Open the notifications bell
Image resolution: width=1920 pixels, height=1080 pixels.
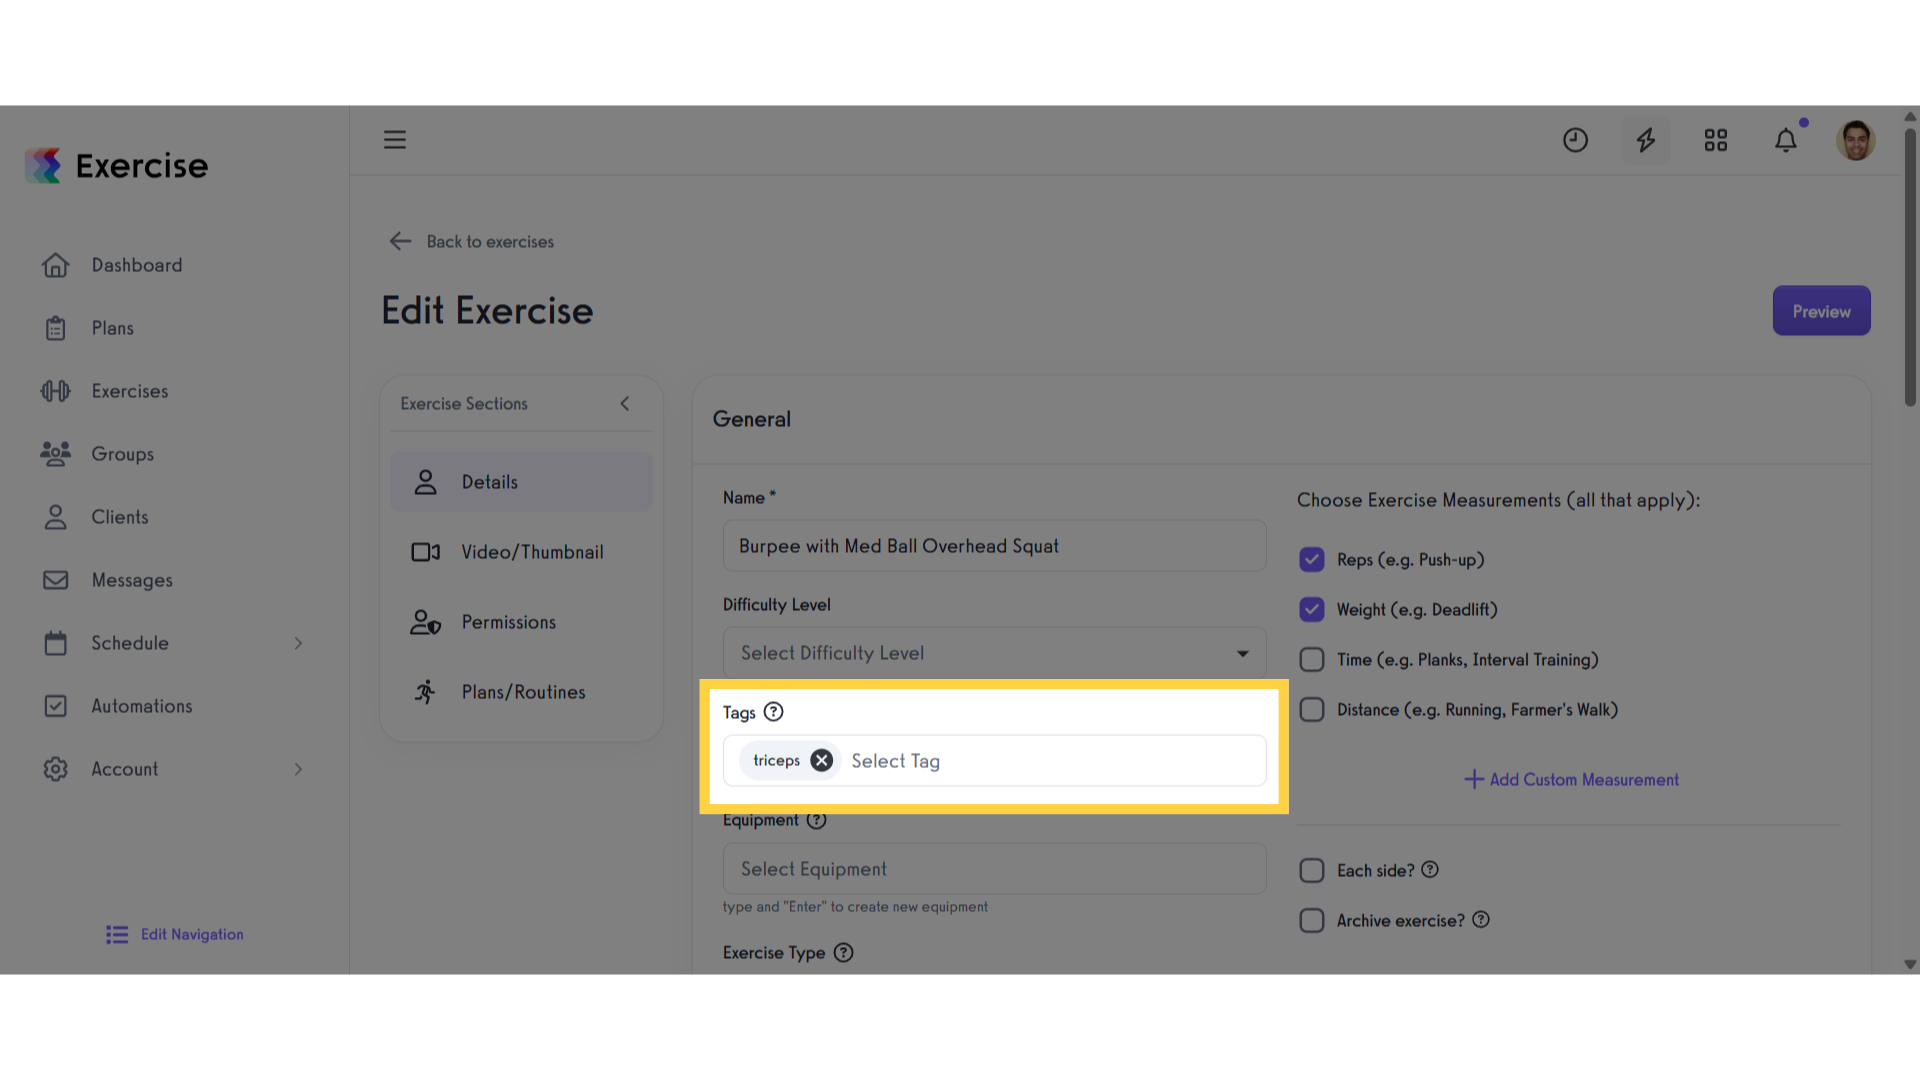pyautogui.click(x=1786, y=140)
